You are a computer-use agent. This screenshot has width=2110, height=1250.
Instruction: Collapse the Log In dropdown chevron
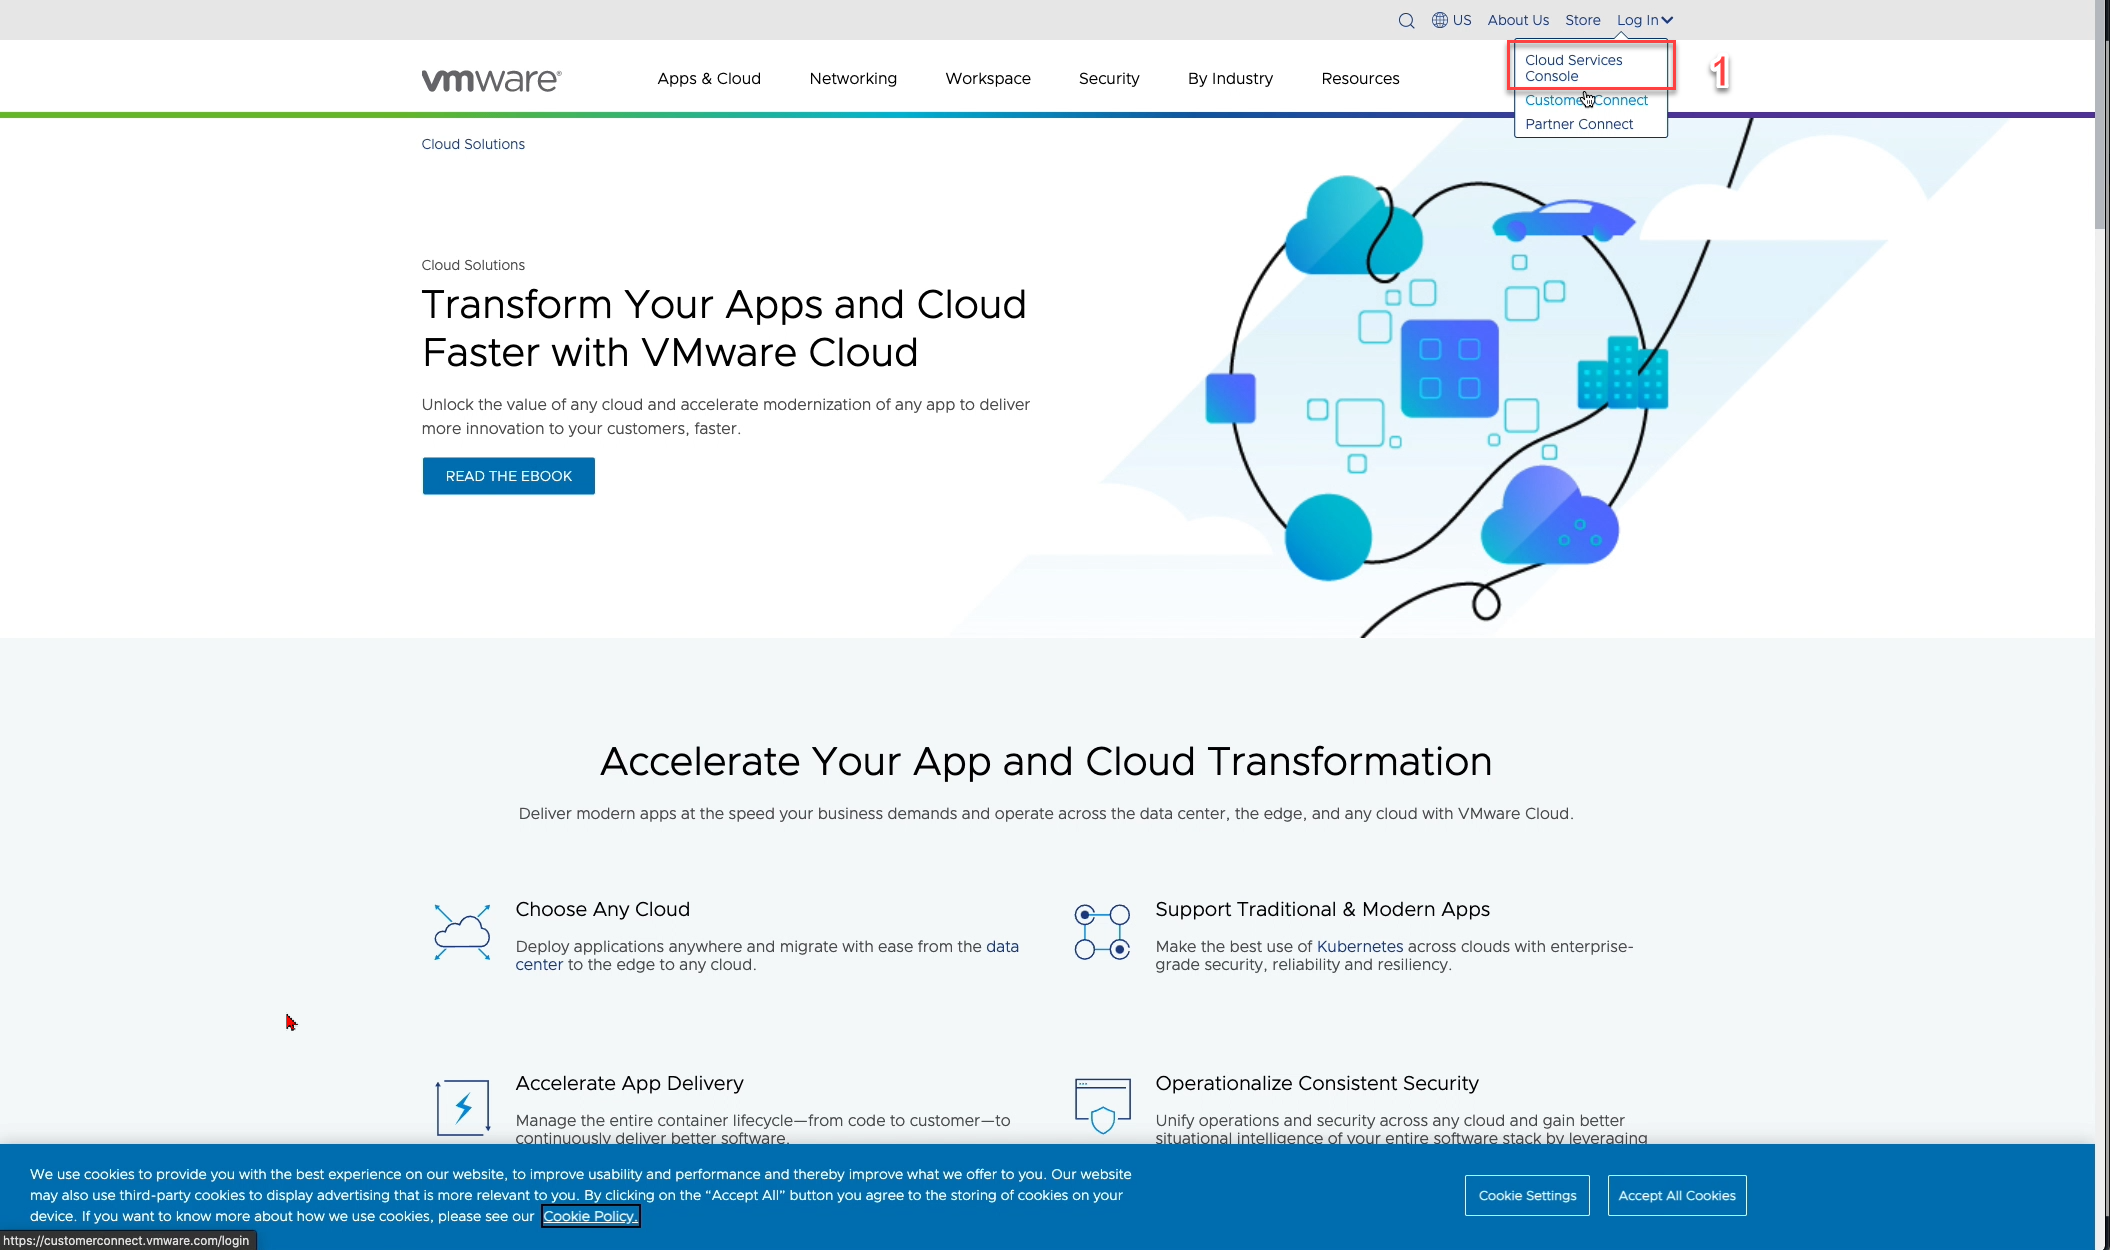pos(1667,20)
